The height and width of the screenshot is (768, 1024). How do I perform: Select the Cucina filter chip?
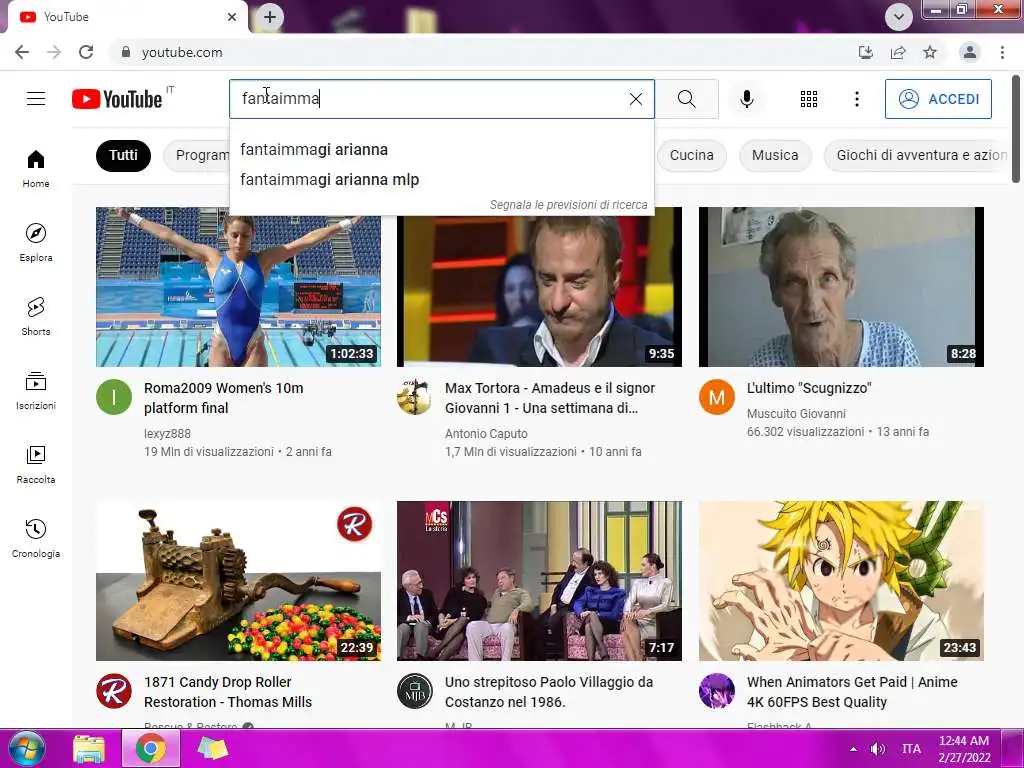[x=691, y=155]
